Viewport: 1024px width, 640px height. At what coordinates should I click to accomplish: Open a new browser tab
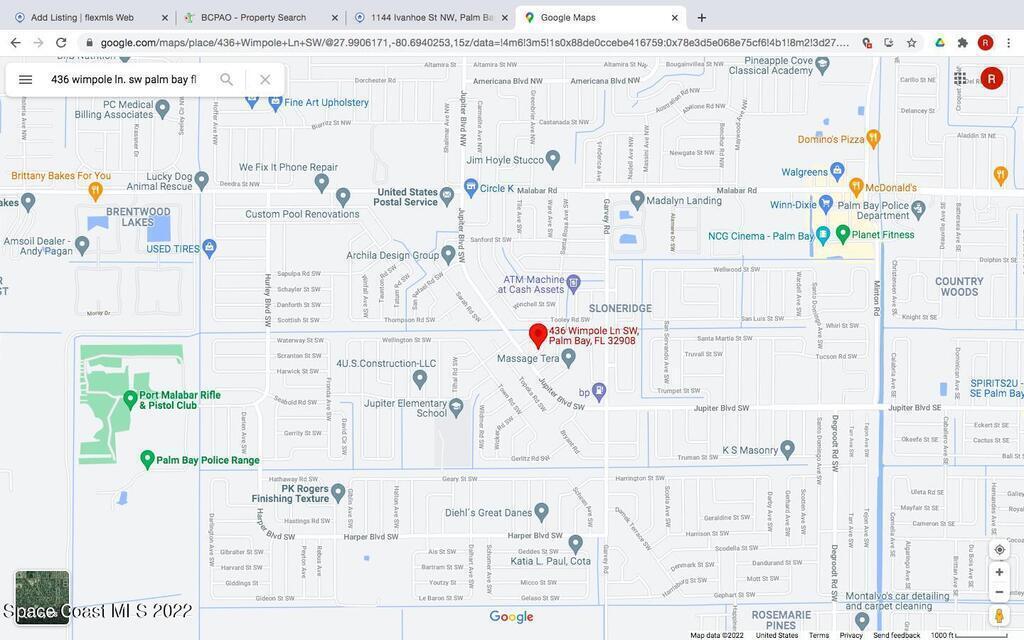point(702,17)
